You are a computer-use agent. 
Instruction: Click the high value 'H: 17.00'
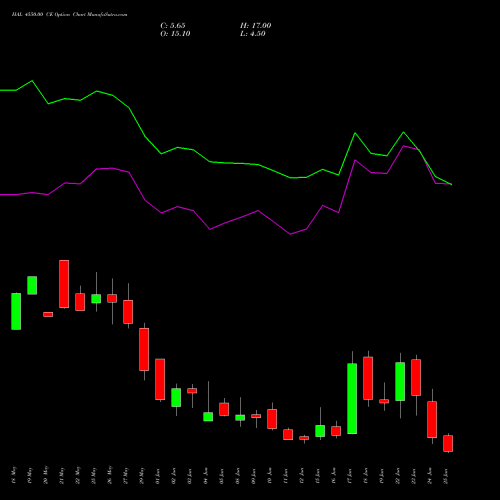(x=256, y=26)
